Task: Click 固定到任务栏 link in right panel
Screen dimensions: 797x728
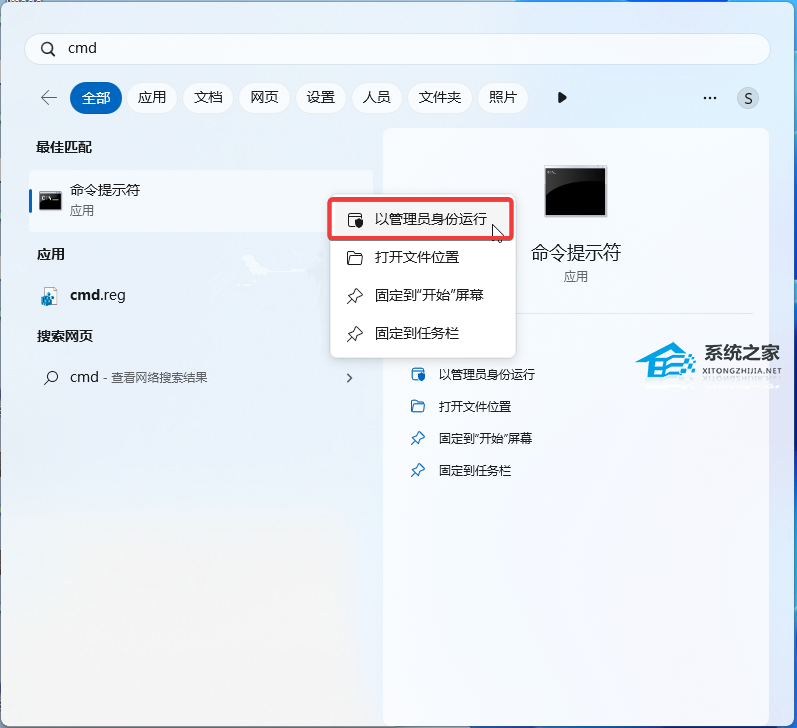Action: 475,471
